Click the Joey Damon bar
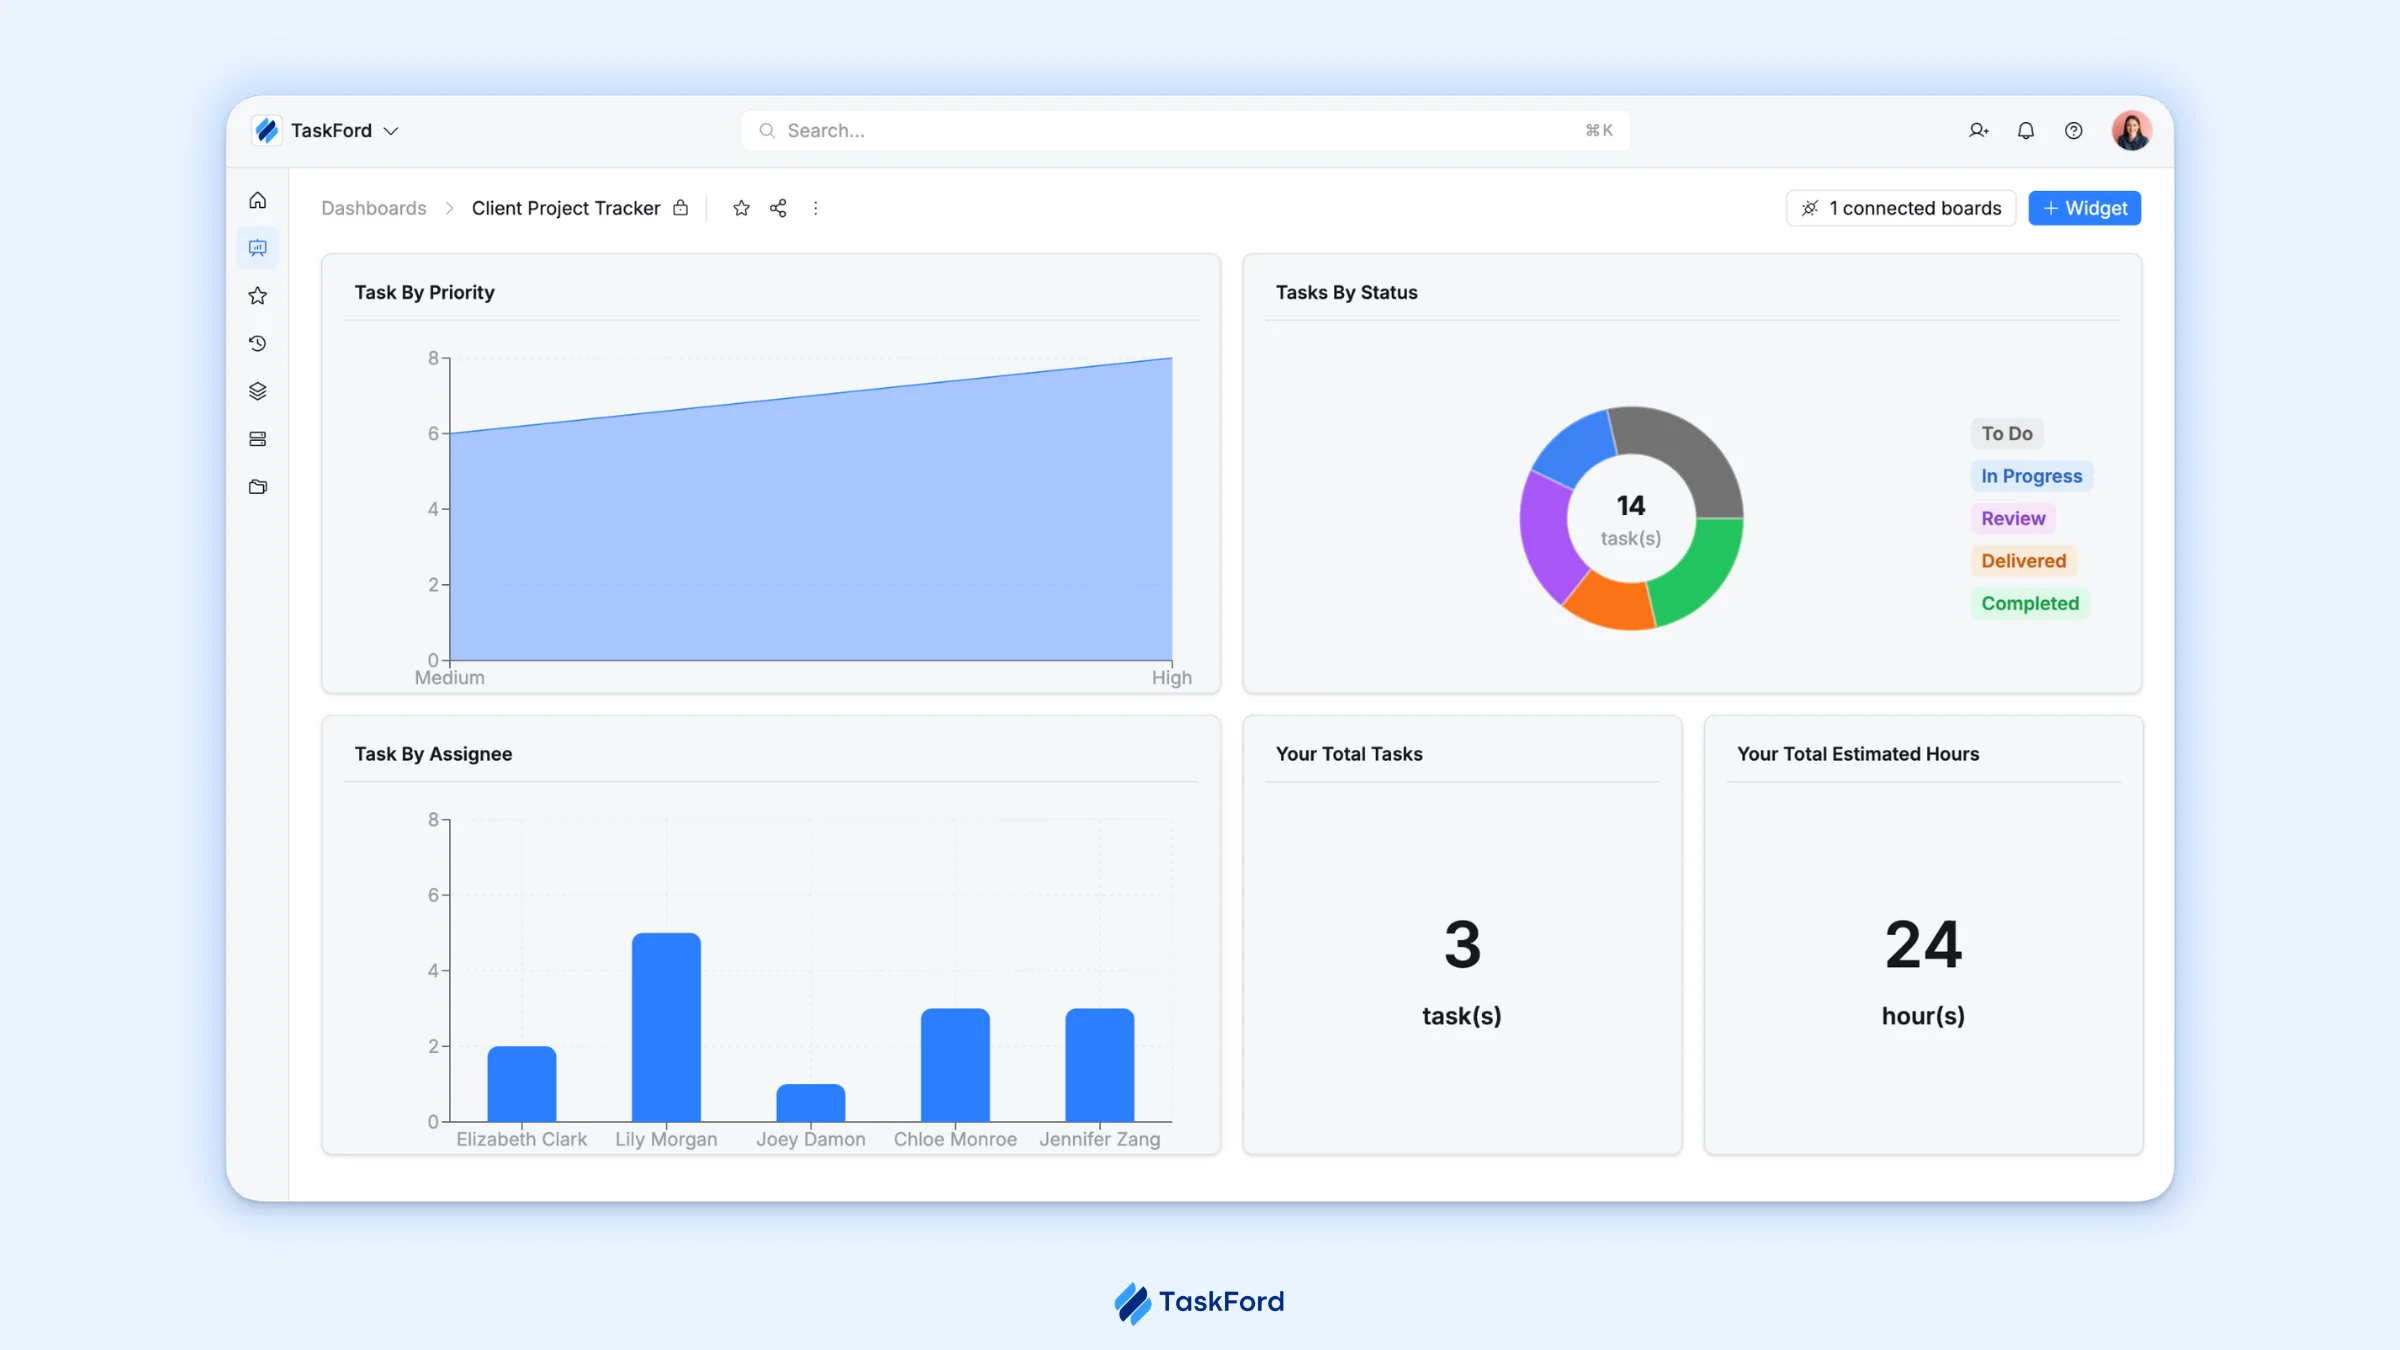This screenshot has width=2400, height=1350. point(810,1103)
